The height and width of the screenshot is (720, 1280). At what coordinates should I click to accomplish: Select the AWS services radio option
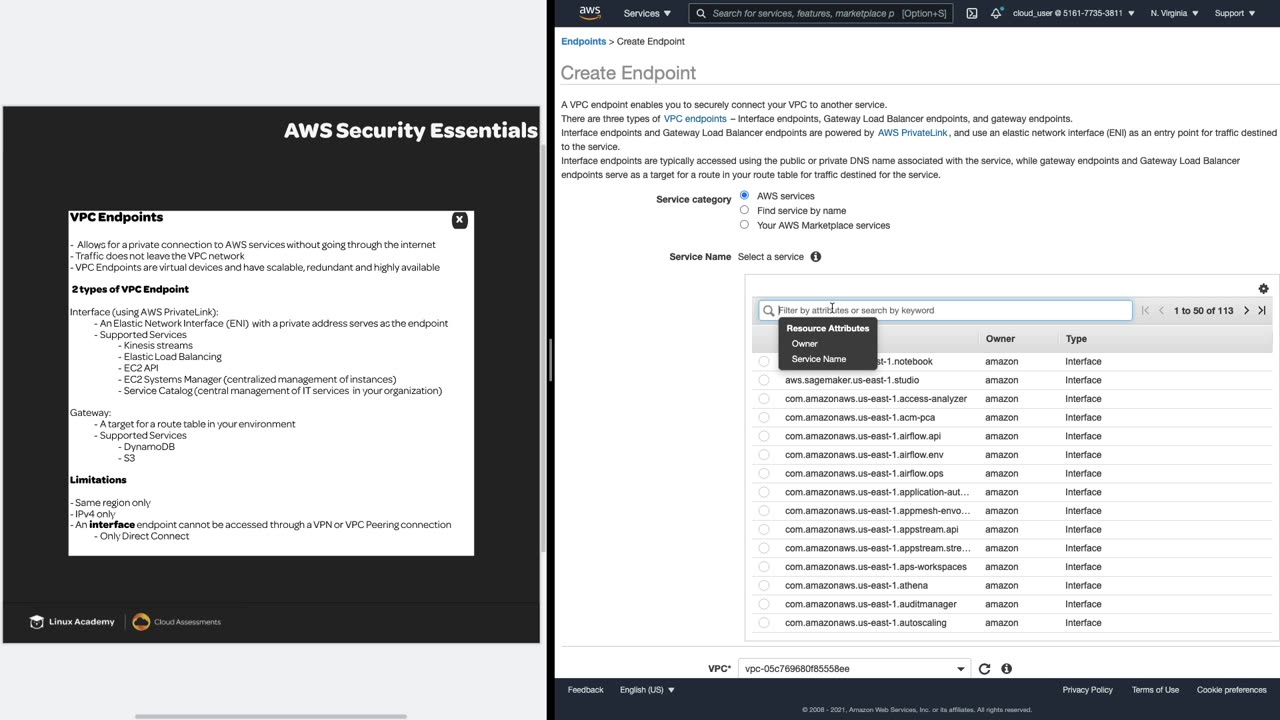click(744, 195)
